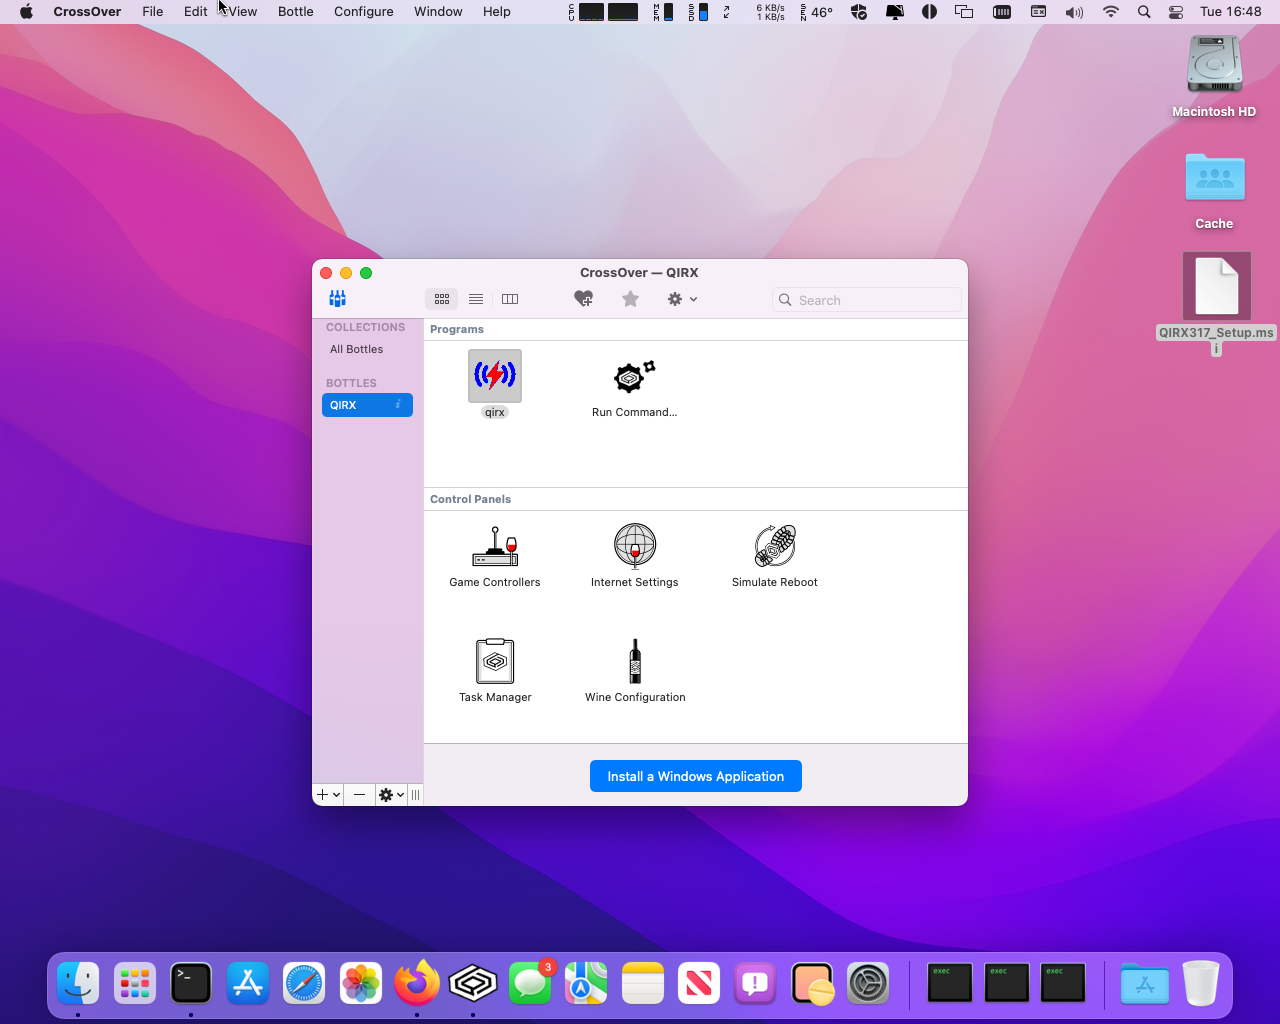This screenshot has height=1024, width=1280.
Task: Open Trash in the Dock
Action: 1201,984
